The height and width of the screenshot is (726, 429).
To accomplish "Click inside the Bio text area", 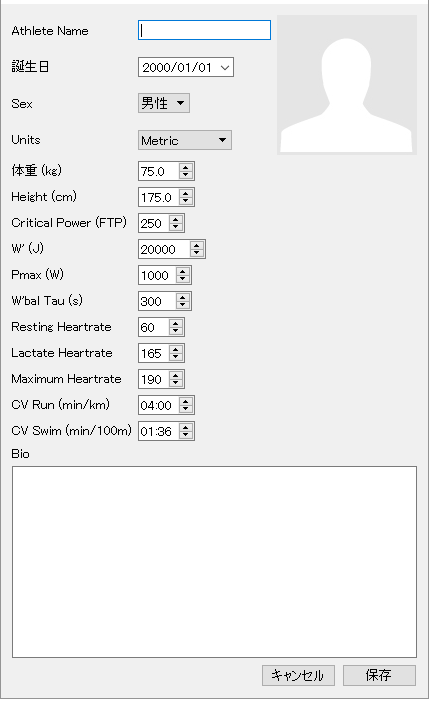I will 214,562.
